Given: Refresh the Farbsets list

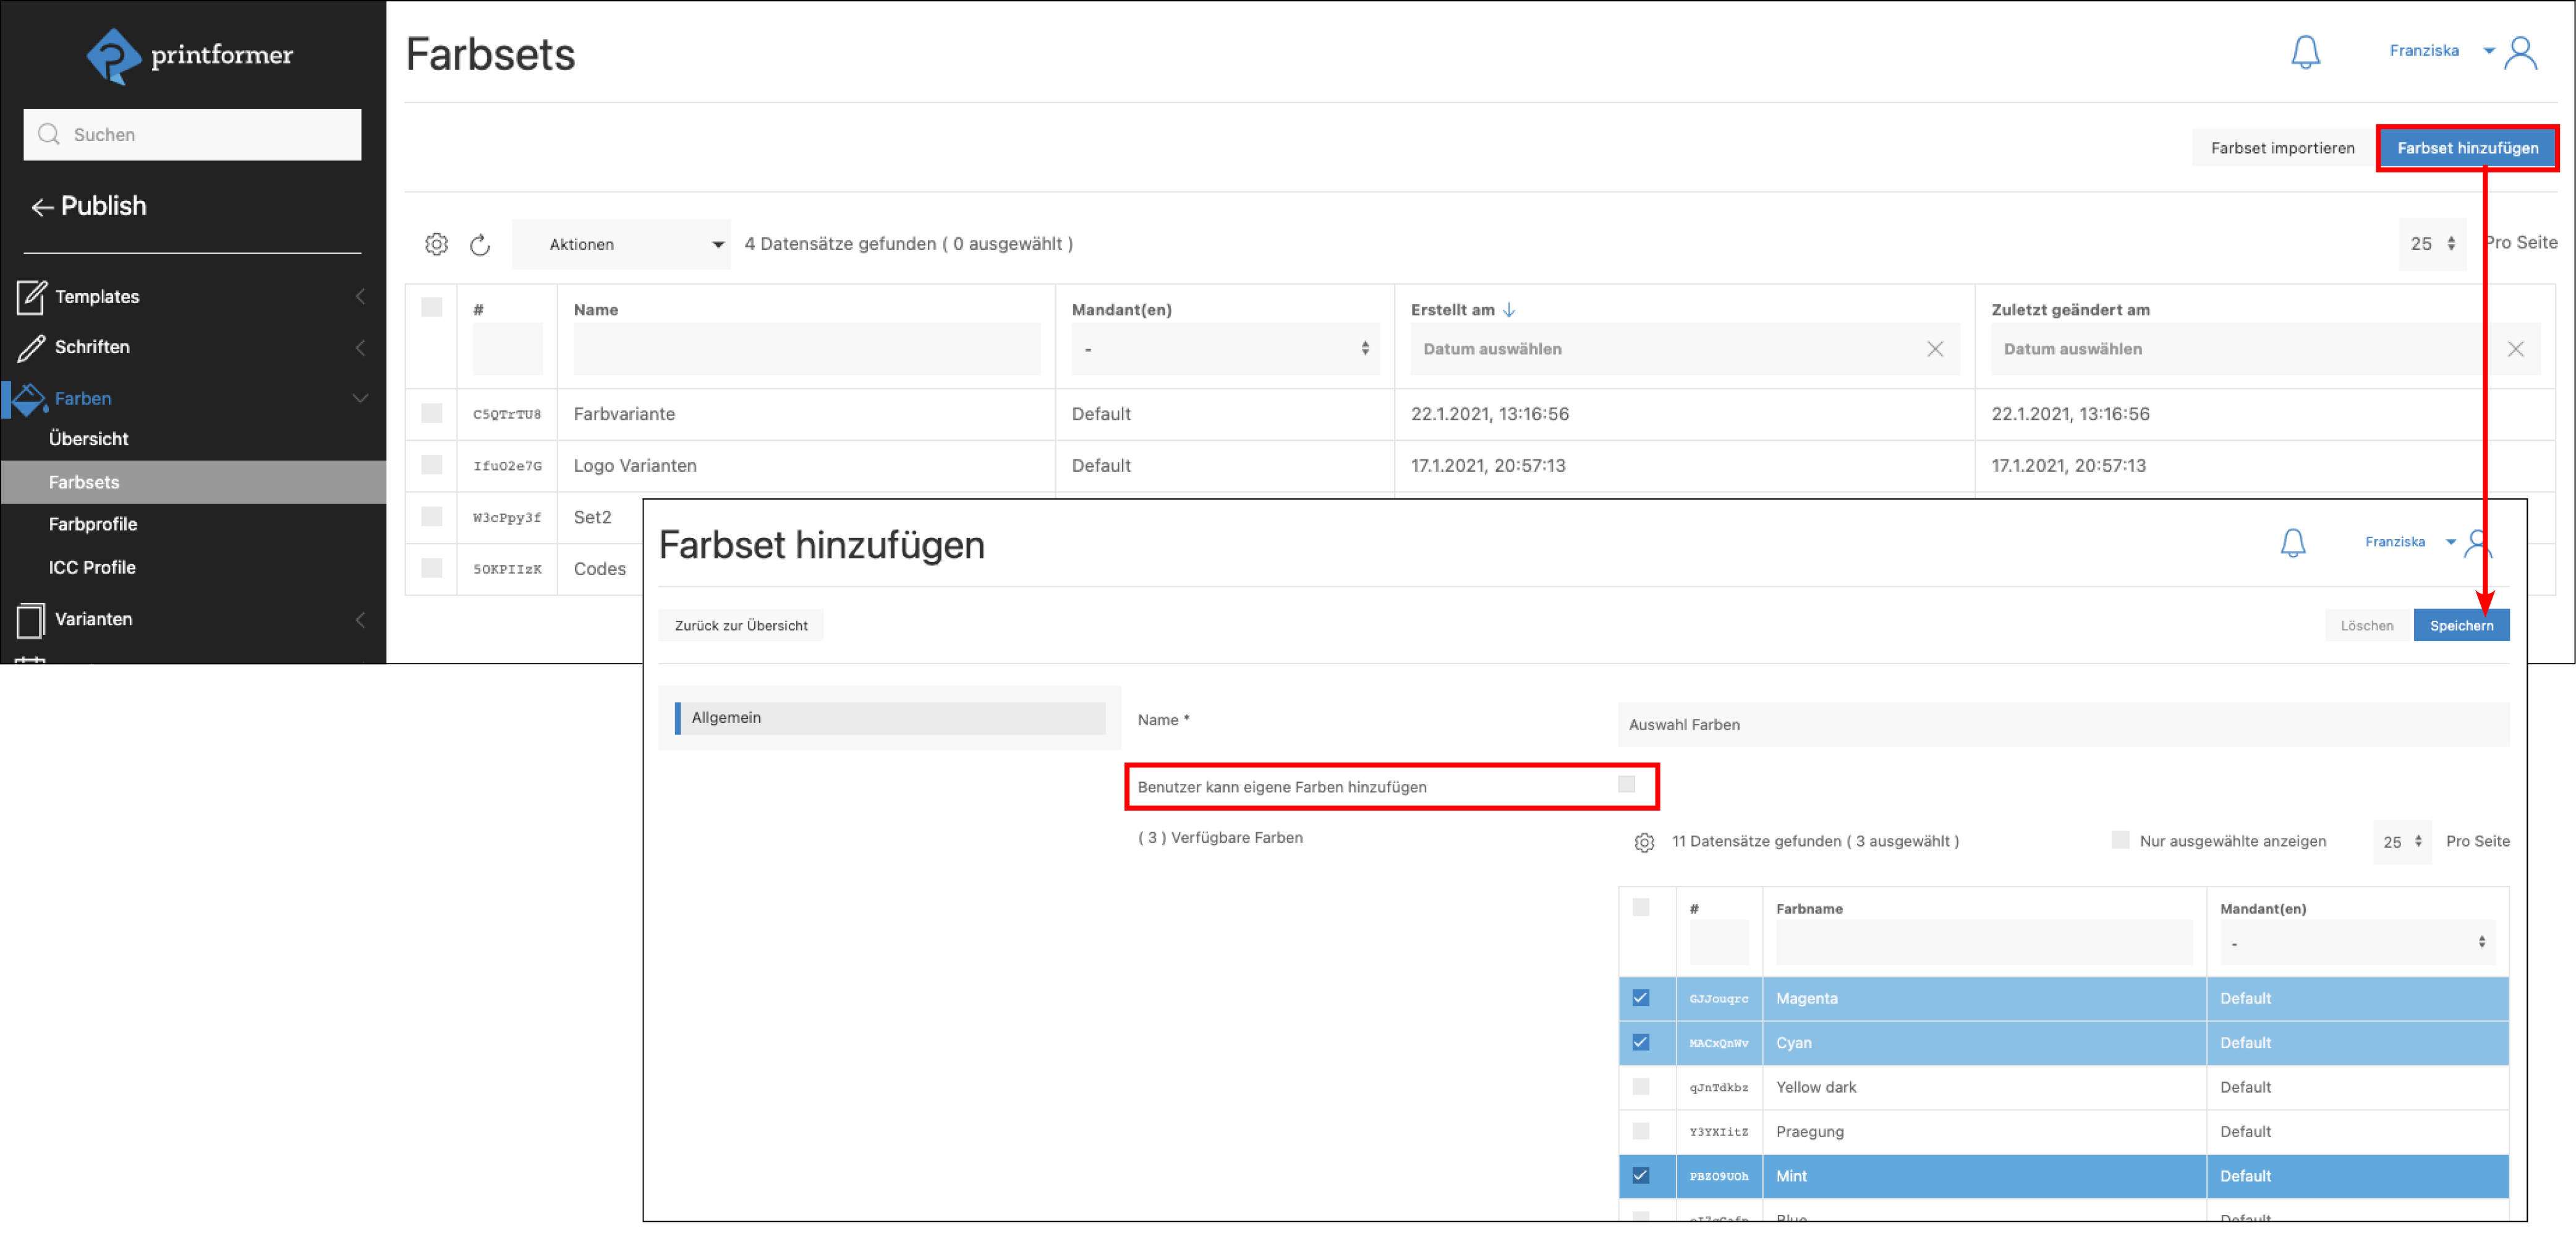Looking at the screenshot, I should pyautogui.click(x=480, y=245).
